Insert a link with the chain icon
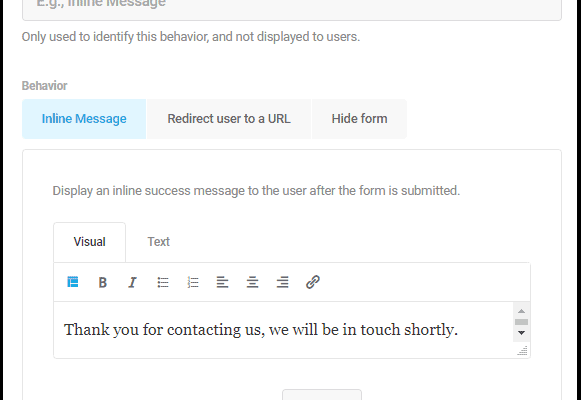Screen dimensions: 581x400 click(x=313, y=282)
